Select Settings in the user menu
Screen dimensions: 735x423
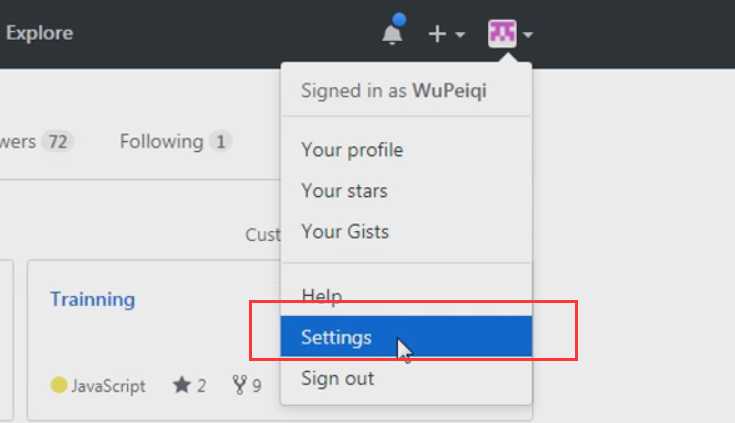[x=406, y=337]
